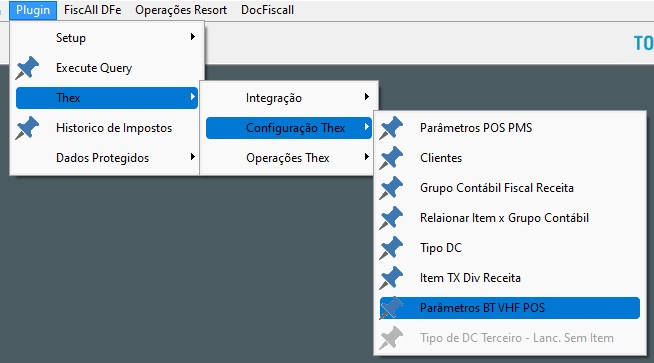
Task: Expand the Setup submenu arrow
Action: (x=192, y=37)
